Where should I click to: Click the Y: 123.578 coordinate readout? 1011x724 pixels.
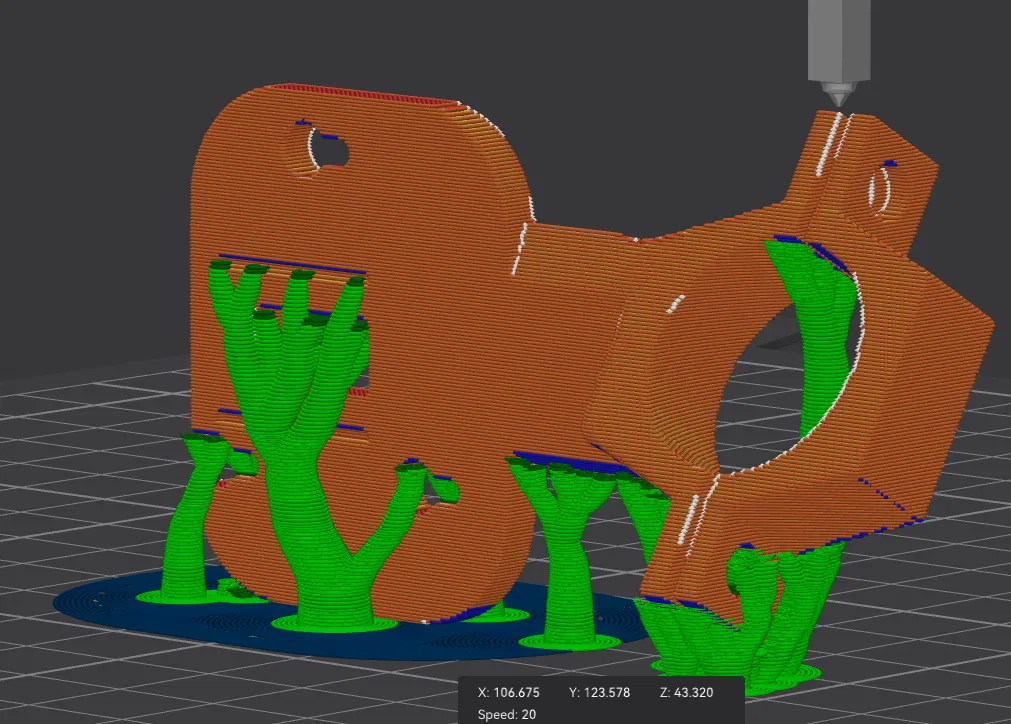(599, 692)
